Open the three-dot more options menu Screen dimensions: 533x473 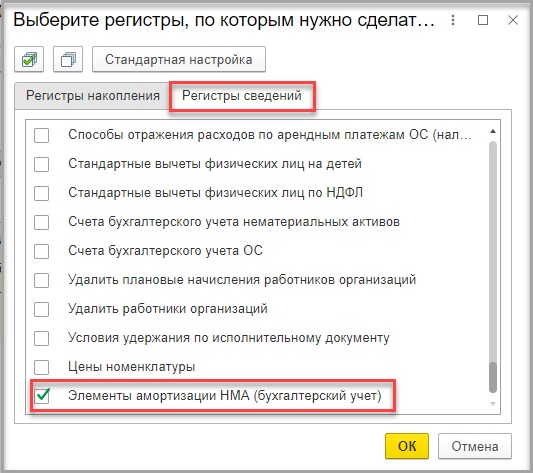point(453,20)
